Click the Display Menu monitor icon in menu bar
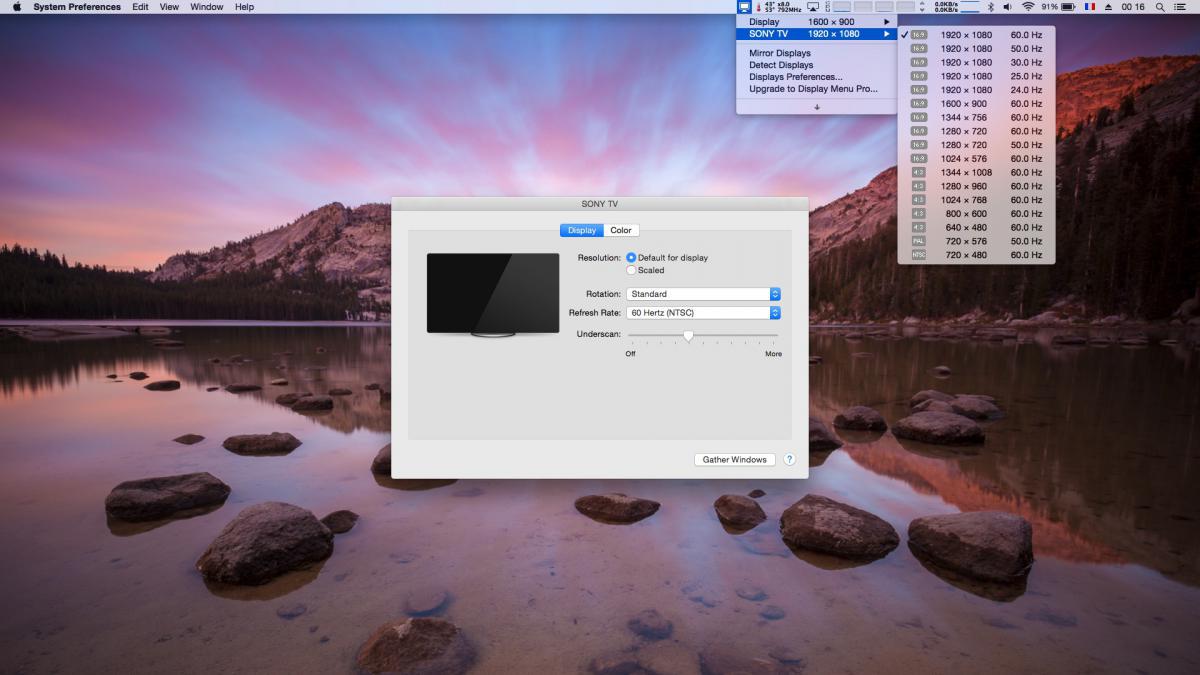Viewport: 1200px width, 675px height. coord(744,7)
